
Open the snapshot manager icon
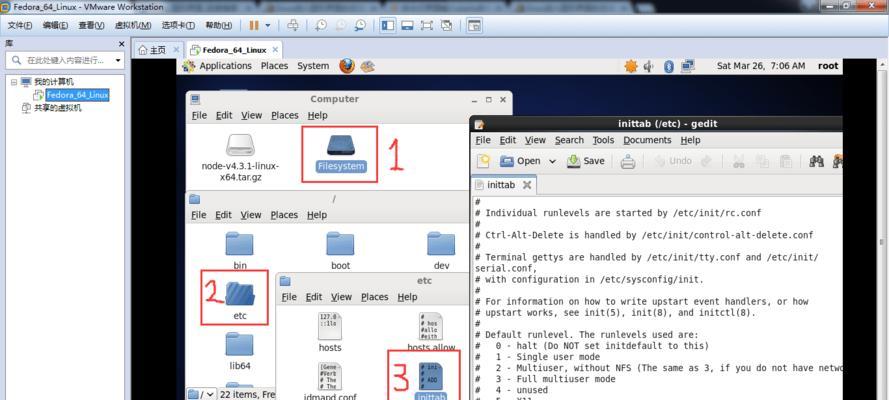pyautogui.click(x=361, y=25)
